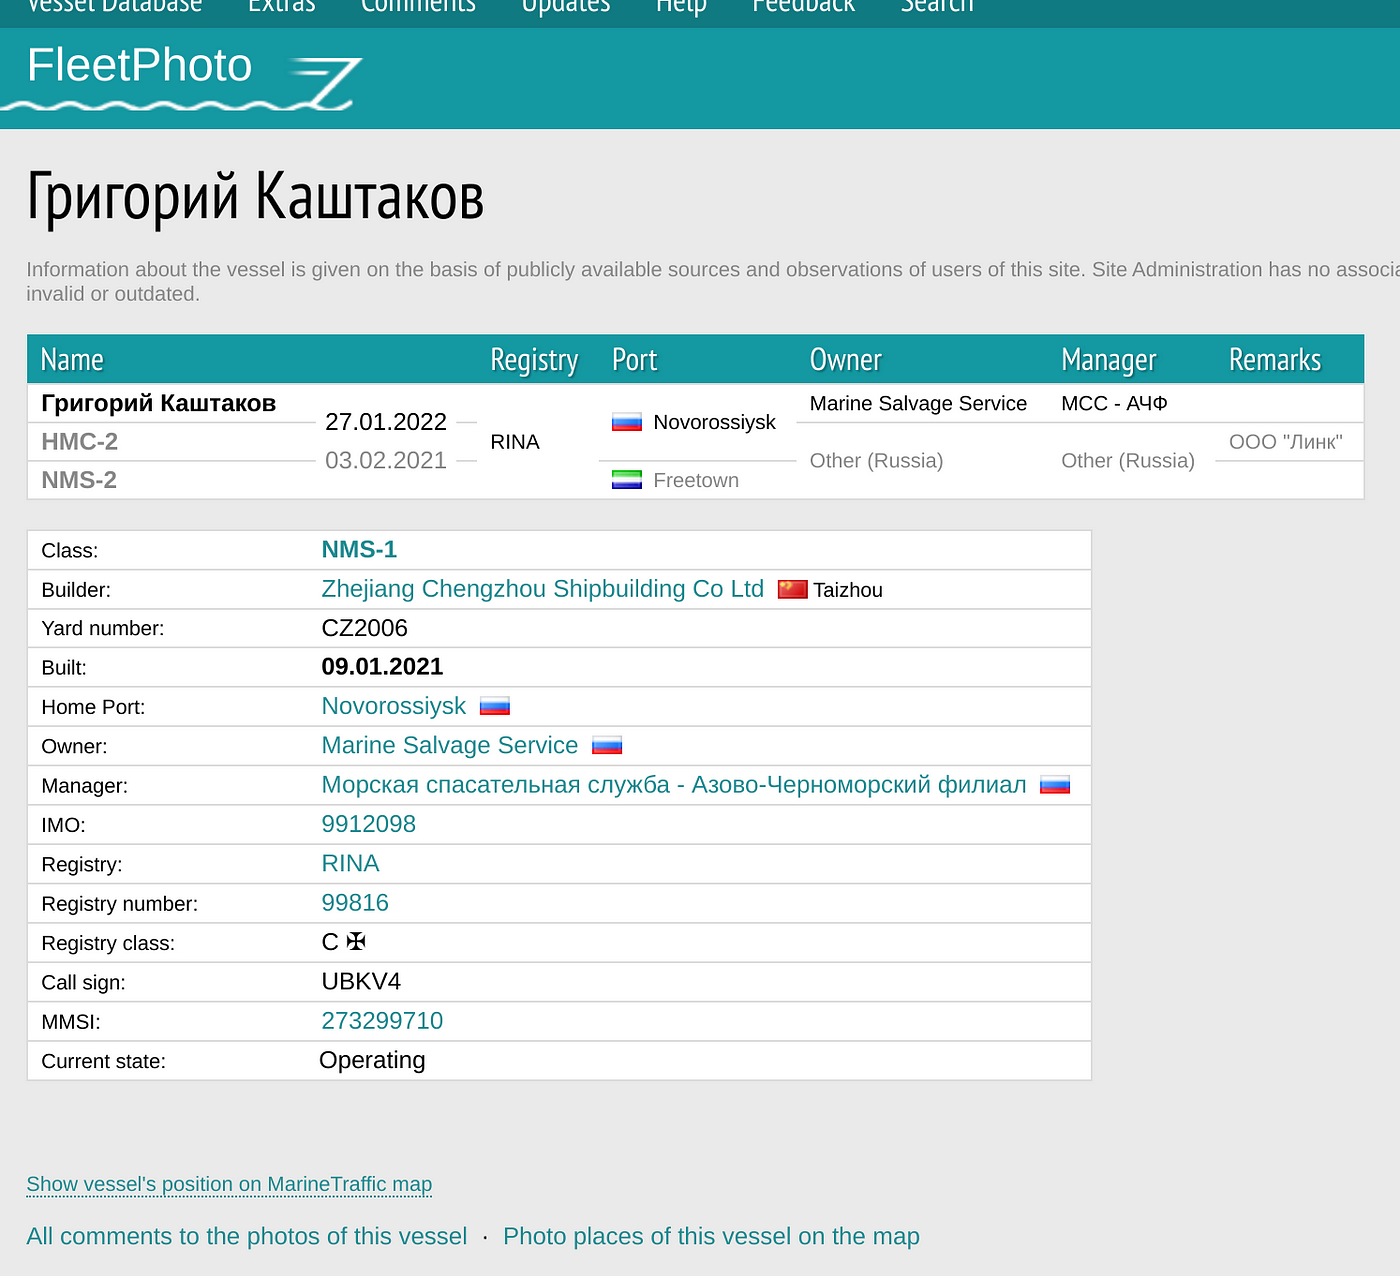Click the Russian flag in Home Port row
Viewport: 1400px width, 1276px height.
point(495,706)
